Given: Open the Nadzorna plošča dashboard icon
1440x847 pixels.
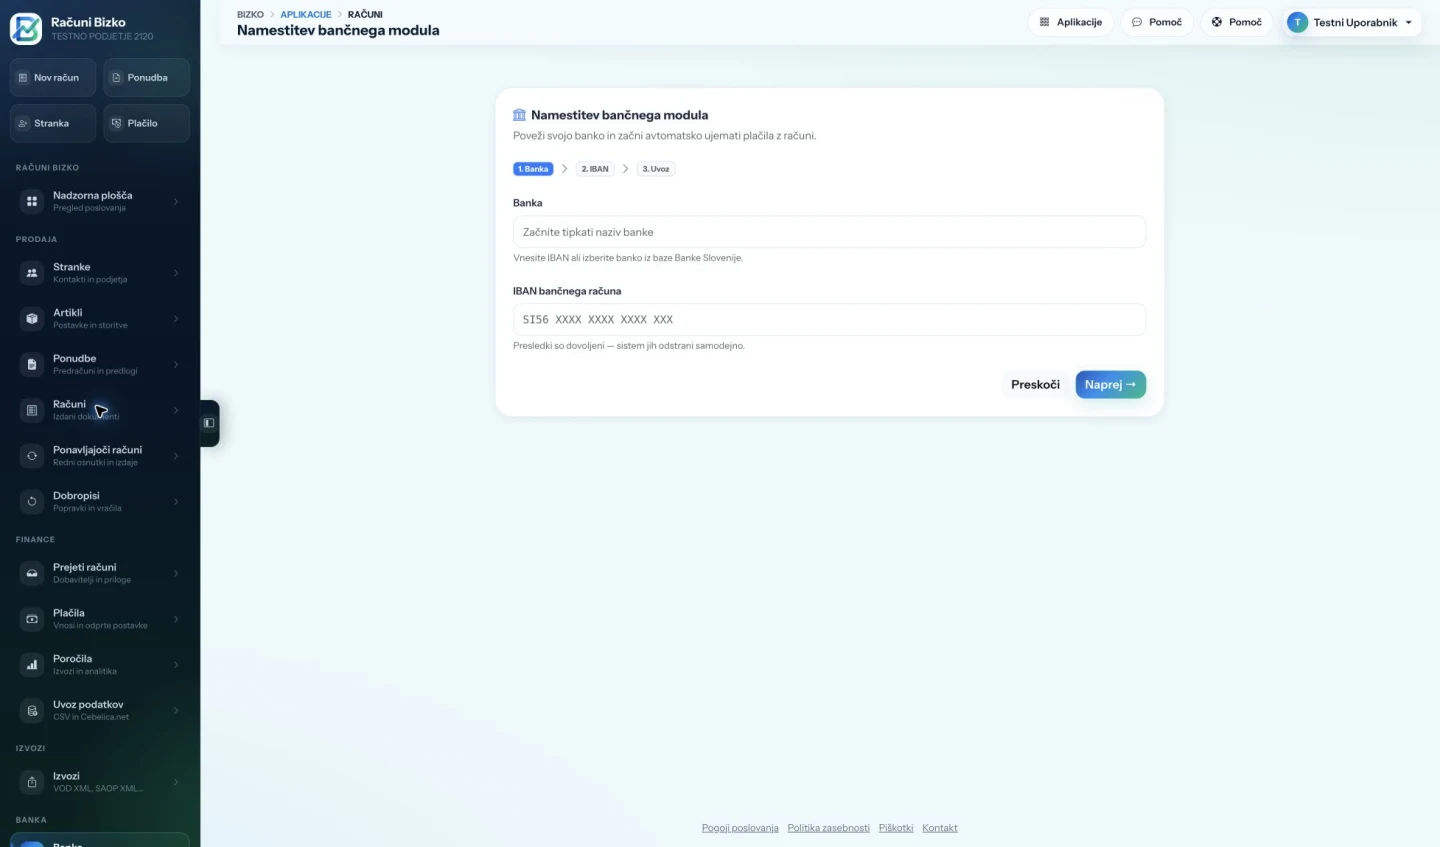Looking at the screenshot, I should click(32, 201).
